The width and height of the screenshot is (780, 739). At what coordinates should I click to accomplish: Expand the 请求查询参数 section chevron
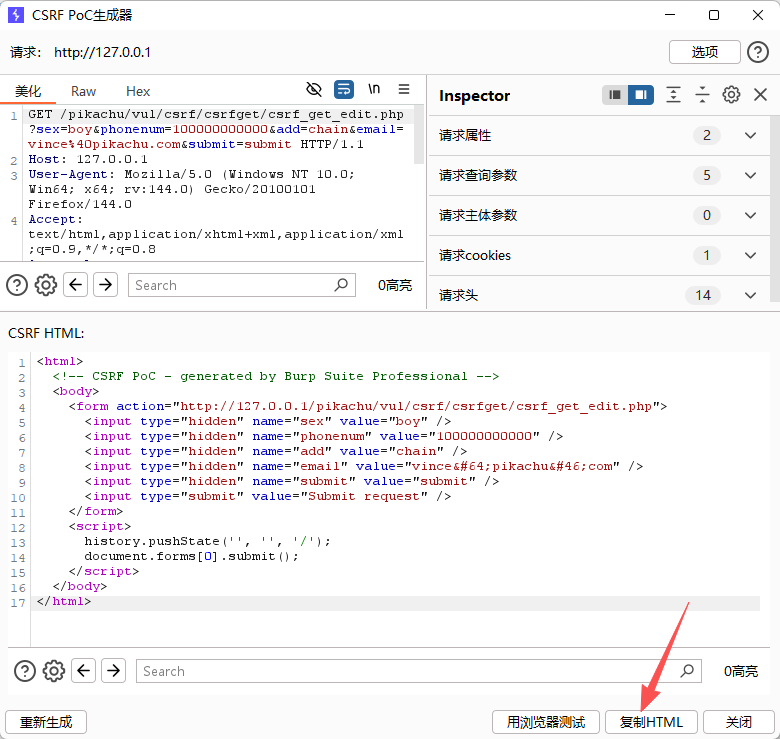click(750, 176)
